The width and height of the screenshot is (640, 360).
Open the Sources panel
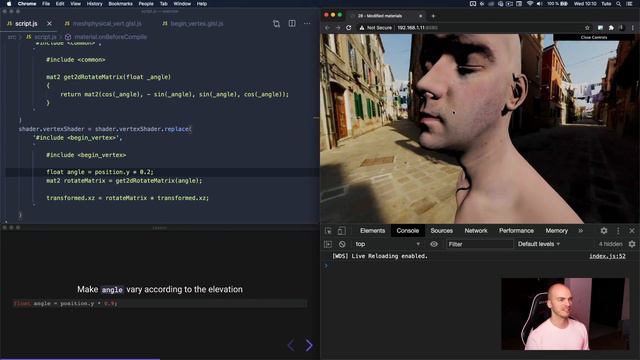point(441,231)
